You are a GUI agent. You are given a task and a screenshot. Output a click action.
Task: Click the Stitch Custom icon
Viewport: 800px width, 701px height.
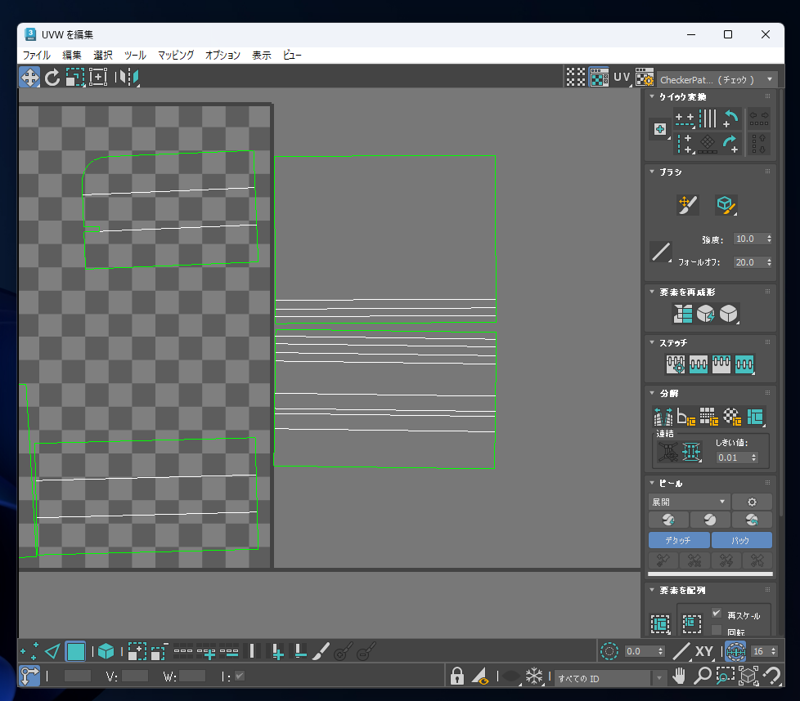744,364
